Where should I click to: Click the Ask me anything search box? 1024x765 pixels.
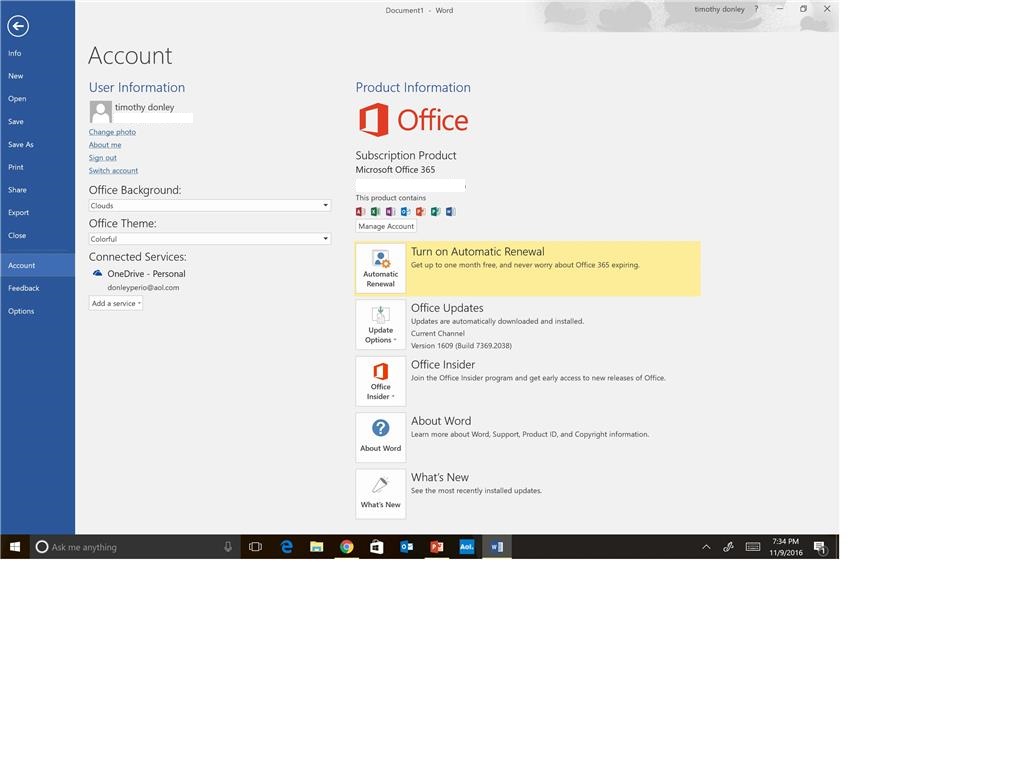pos(135,547)
